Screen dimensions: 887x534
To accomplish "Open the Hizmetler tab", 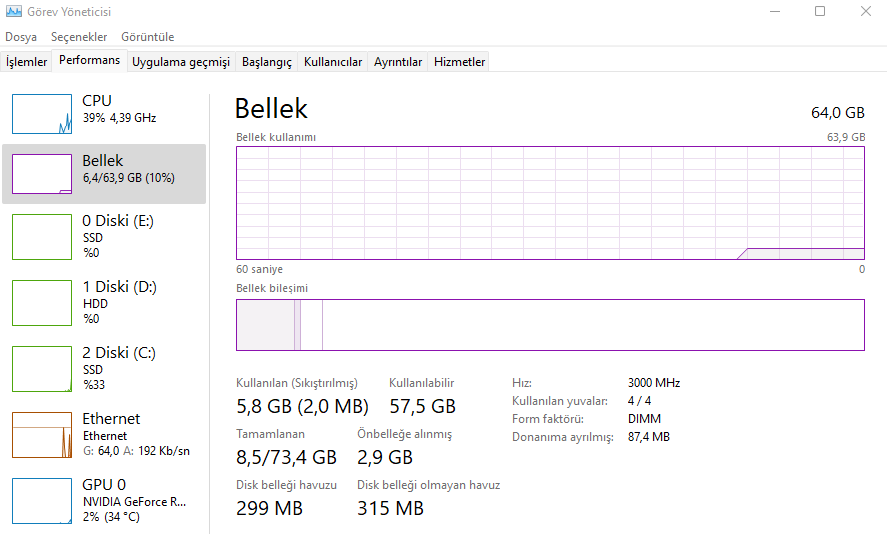I will [x=459, y=62].
